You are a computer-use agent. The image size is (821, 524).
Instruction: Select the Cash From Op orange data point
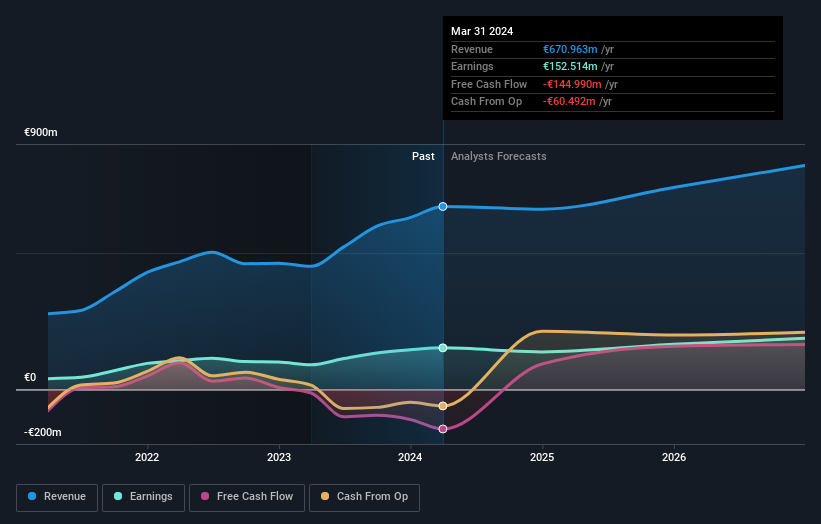(x=443, y=406)
